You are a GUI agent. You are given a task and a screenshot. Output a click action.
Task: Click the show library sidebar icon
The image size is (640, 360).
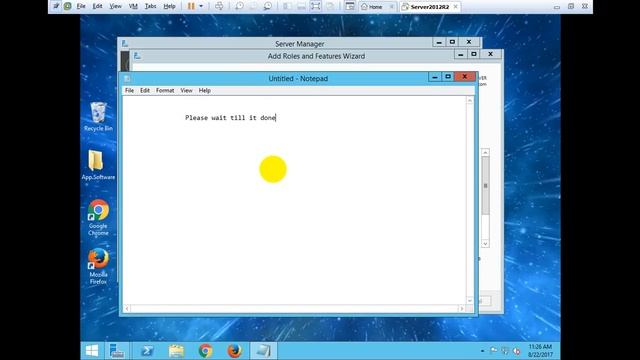coord(287,6)
